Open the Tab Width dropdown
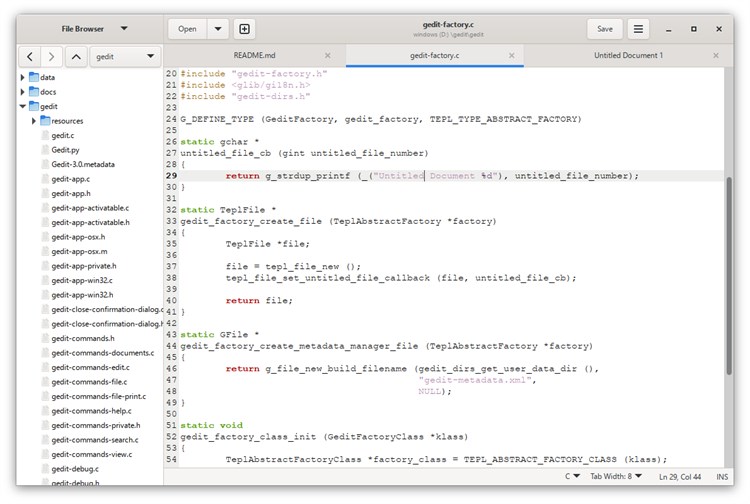 click(x=616, y=476)
